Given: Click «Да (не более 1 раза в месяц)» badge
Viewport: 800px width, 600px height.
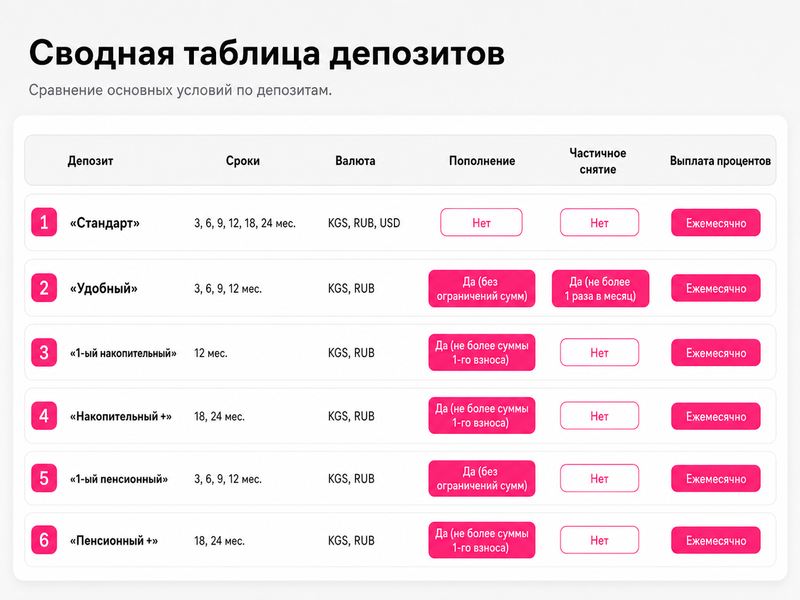Looking at the screenshot, I should 600,289.
